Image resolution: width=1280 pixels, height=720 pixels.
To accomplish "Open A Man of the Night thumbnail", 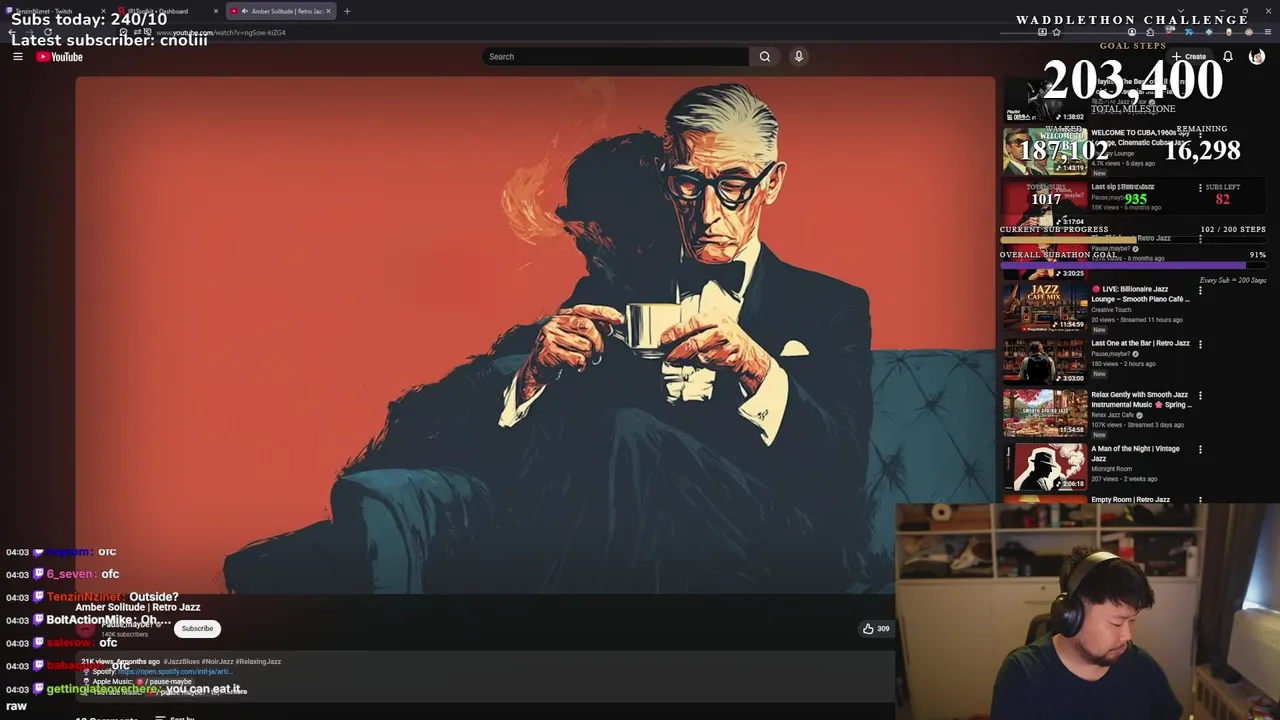I will [1045, 466].
